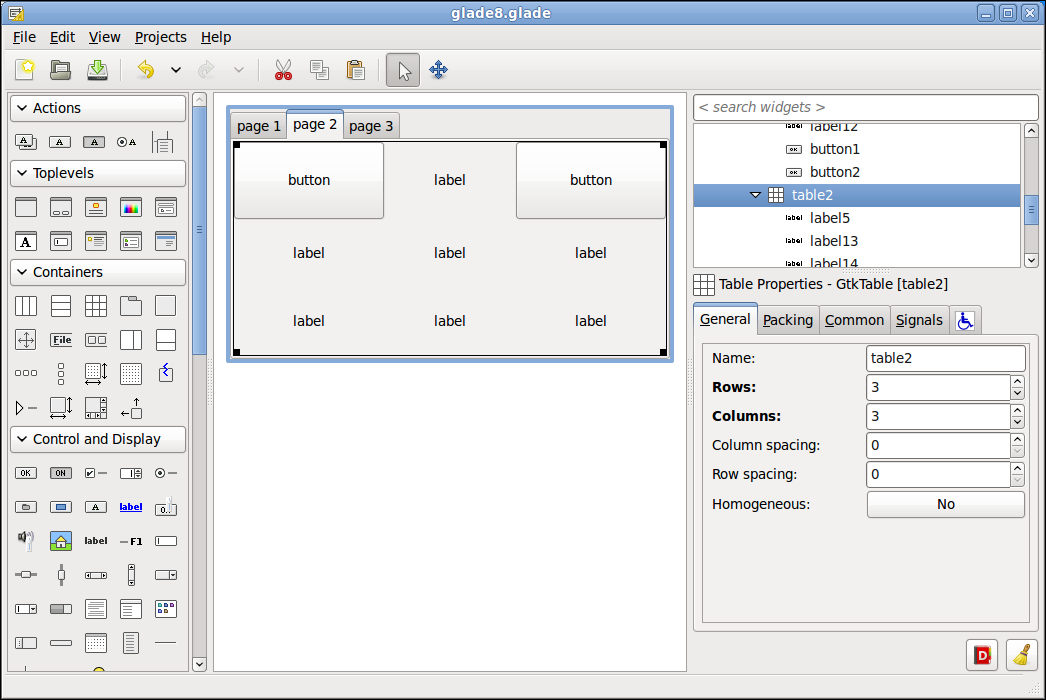The image size is (1046, 700).
Task: Collapse the table2 tree node
Action: click(x=755, y=195)
